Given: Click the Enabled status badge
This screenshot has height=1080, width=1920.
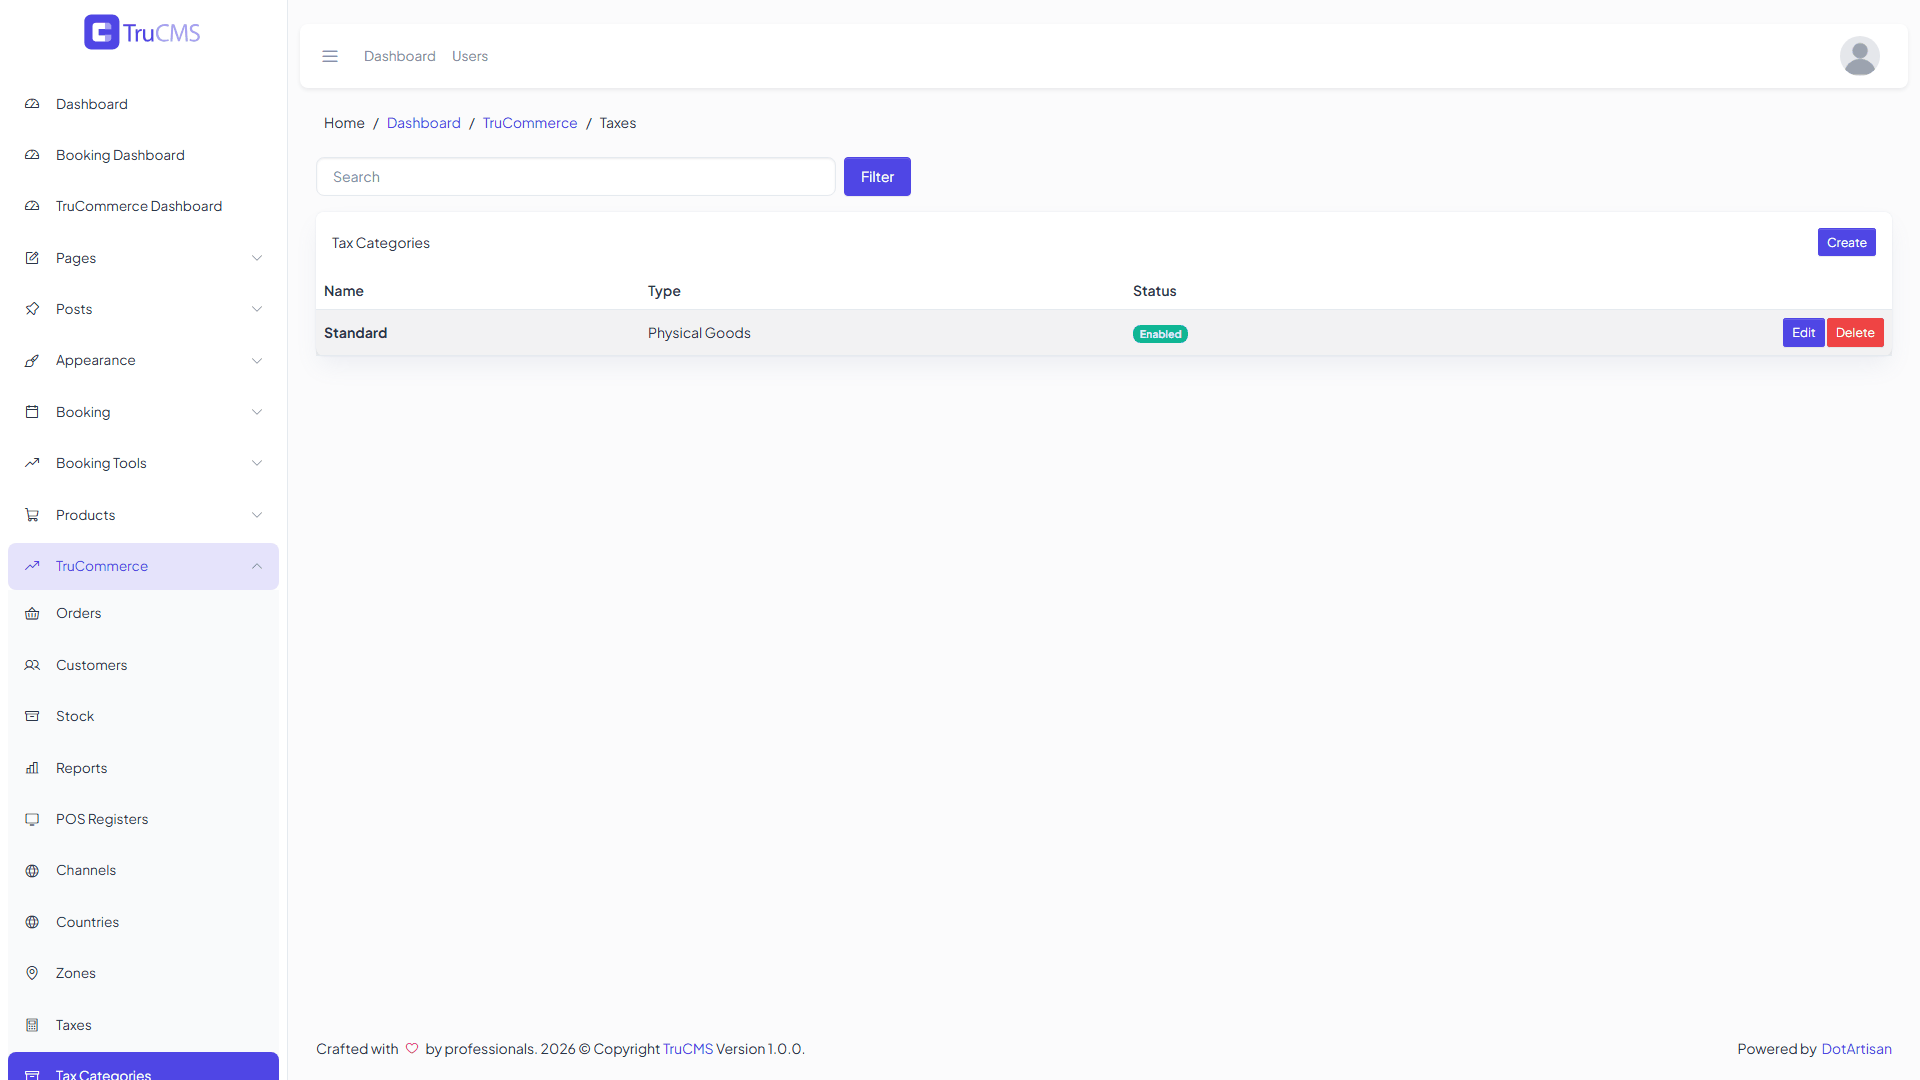Looking at the screenshot, I should pos(1160,334).
